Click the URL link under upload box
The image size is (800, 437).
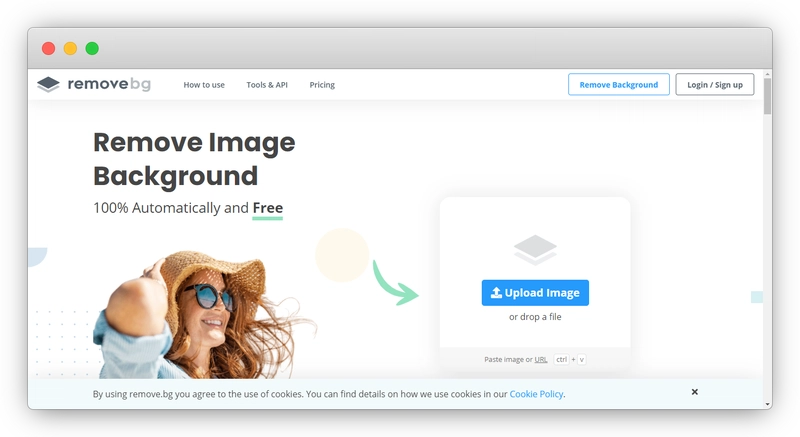(541, 359)
